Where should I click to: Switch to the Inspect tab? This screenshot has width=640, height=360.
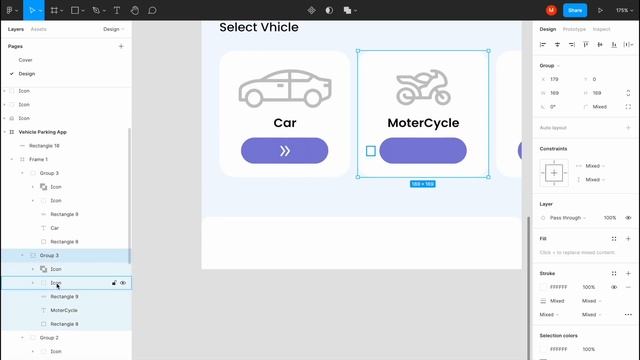(601, 29)
